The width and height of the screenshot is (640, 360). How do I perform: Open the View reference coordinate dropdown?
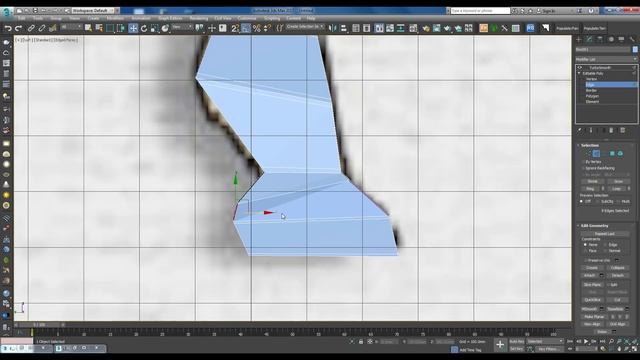click(x=182, y=27)
